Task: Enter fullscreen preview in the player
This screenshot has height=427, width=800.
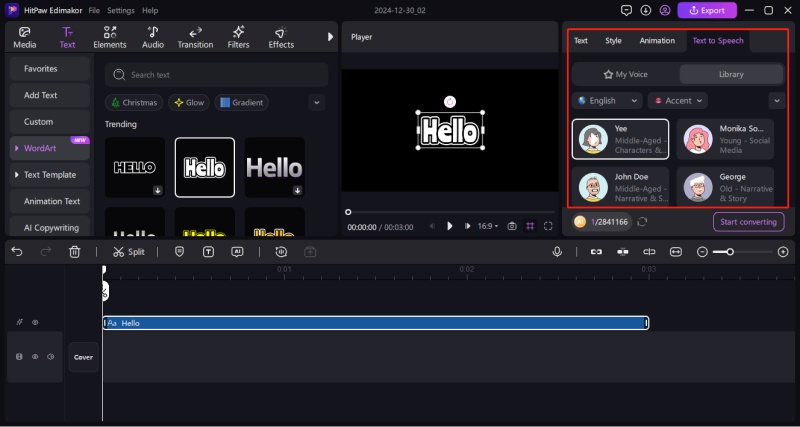Action: click(548, 226)
